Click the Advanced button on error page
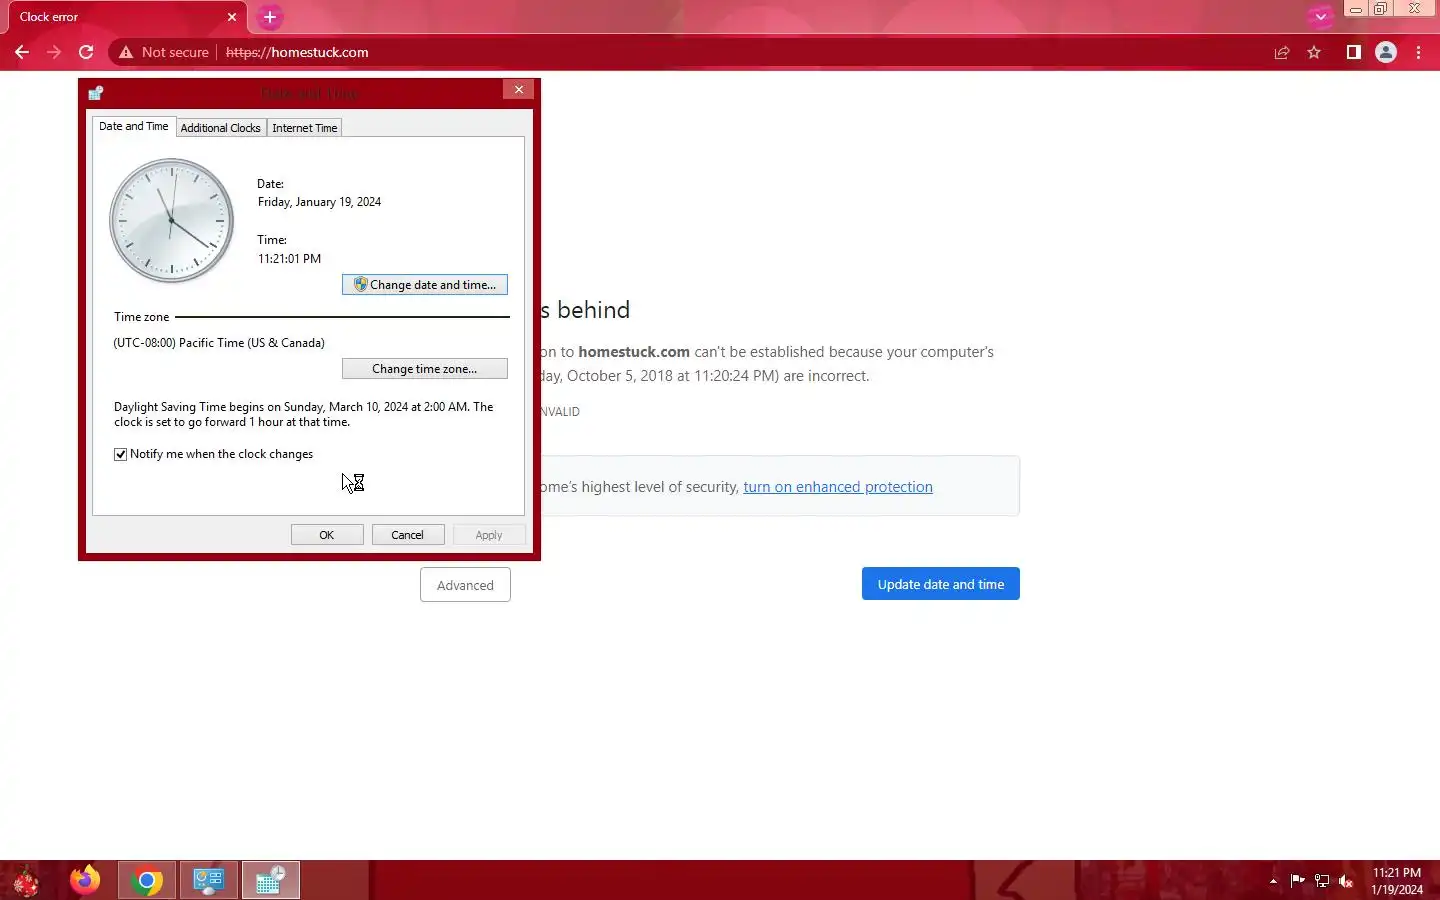This screenshot has width=1440, height=900. [x=465, y=585]
